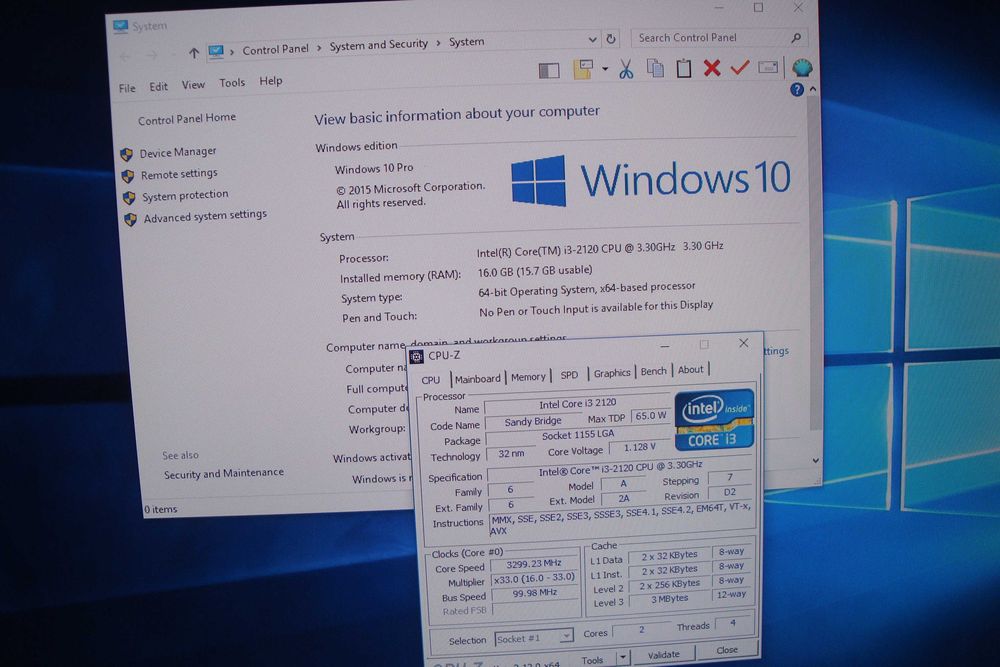Open Advanced system settings link

(x=205, y=216)
